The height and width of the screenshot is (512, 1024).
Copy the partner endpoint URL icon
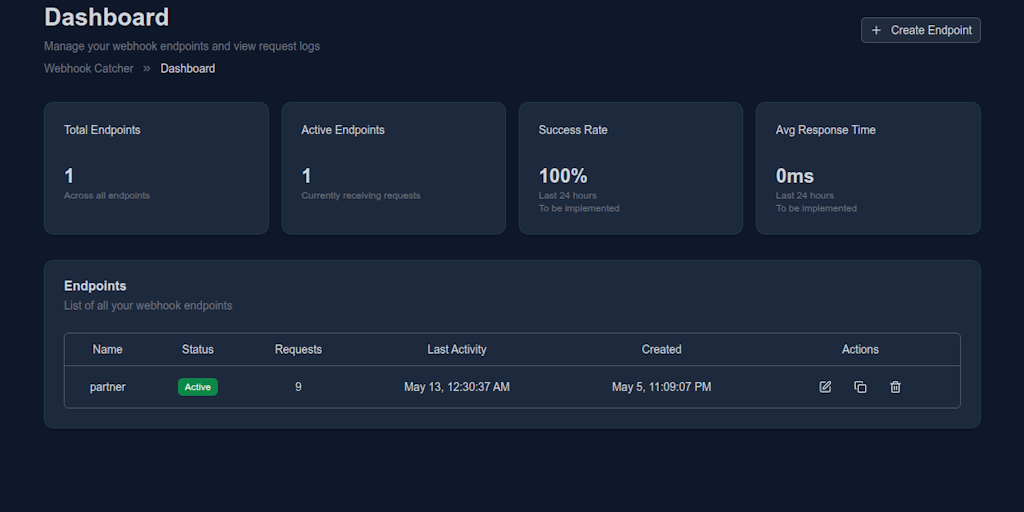click(x=860, y=387)
